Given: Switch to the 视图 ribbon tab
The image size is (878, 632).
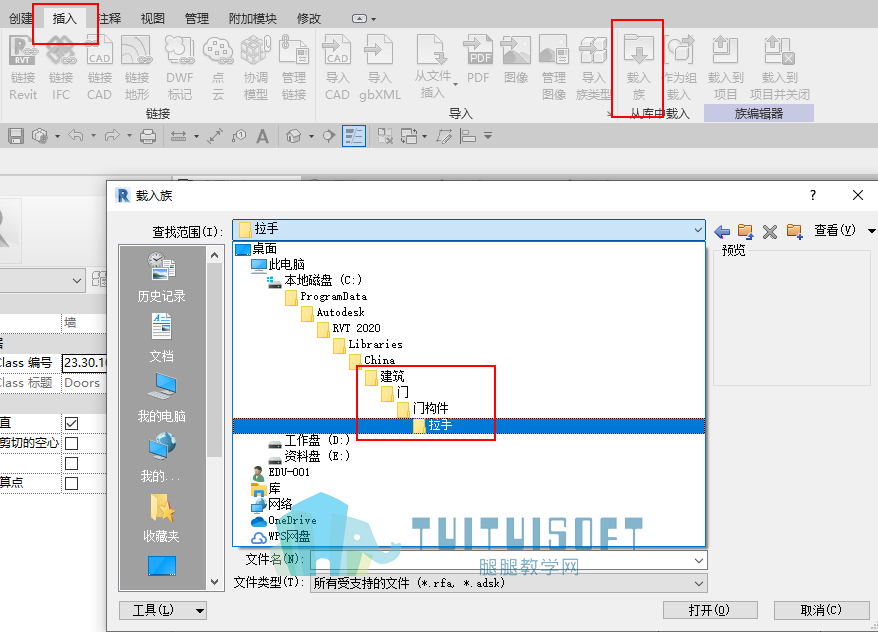Looking at the screenshot, I should pyautogui.click(x=153, y=18).
